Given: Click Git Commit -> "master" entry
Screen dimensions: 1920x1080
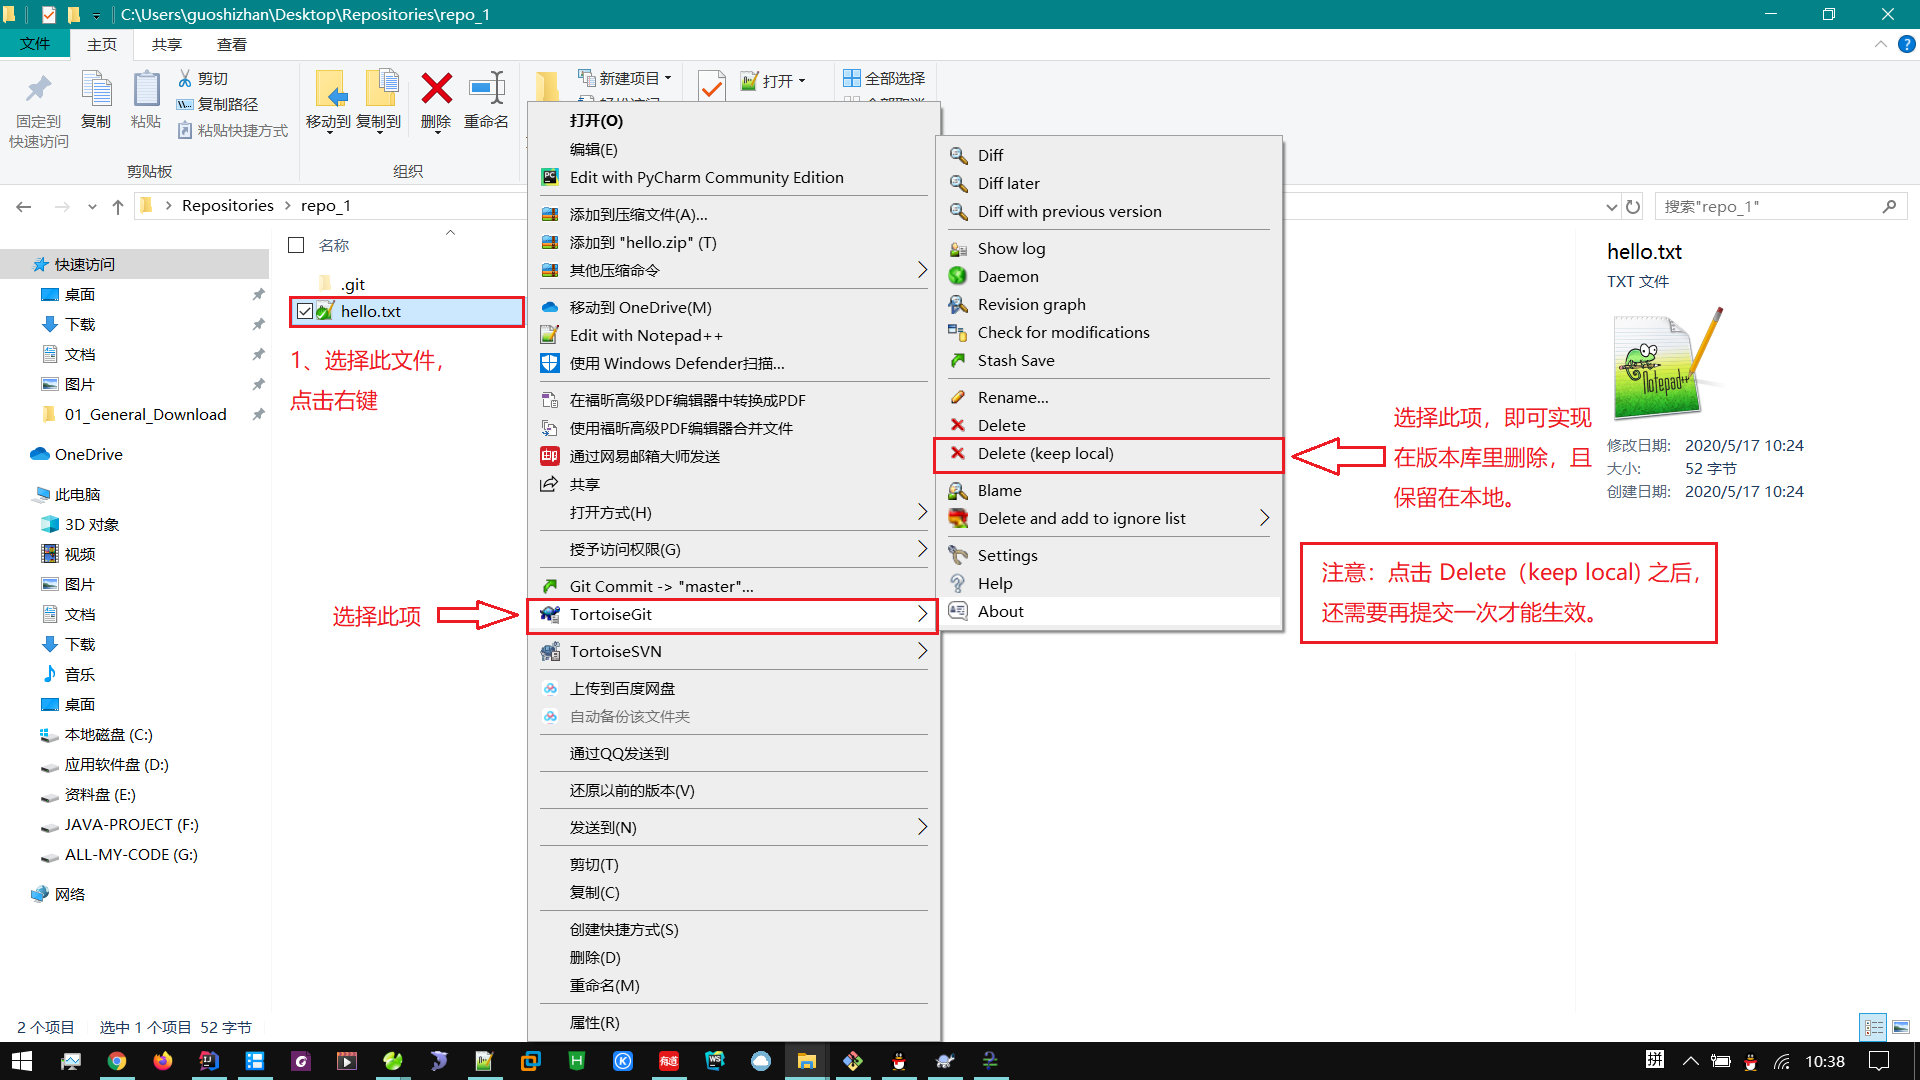Looking at the screenshot, I should (661, 586).
